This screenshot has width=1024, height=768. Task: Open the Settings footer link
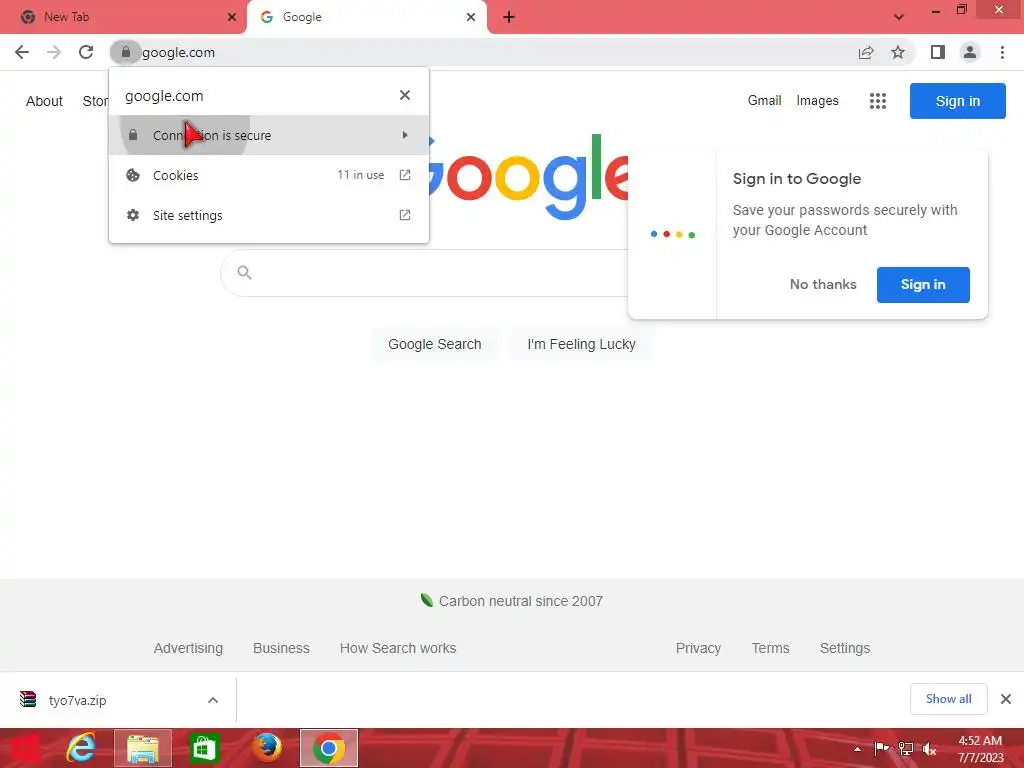844,648
